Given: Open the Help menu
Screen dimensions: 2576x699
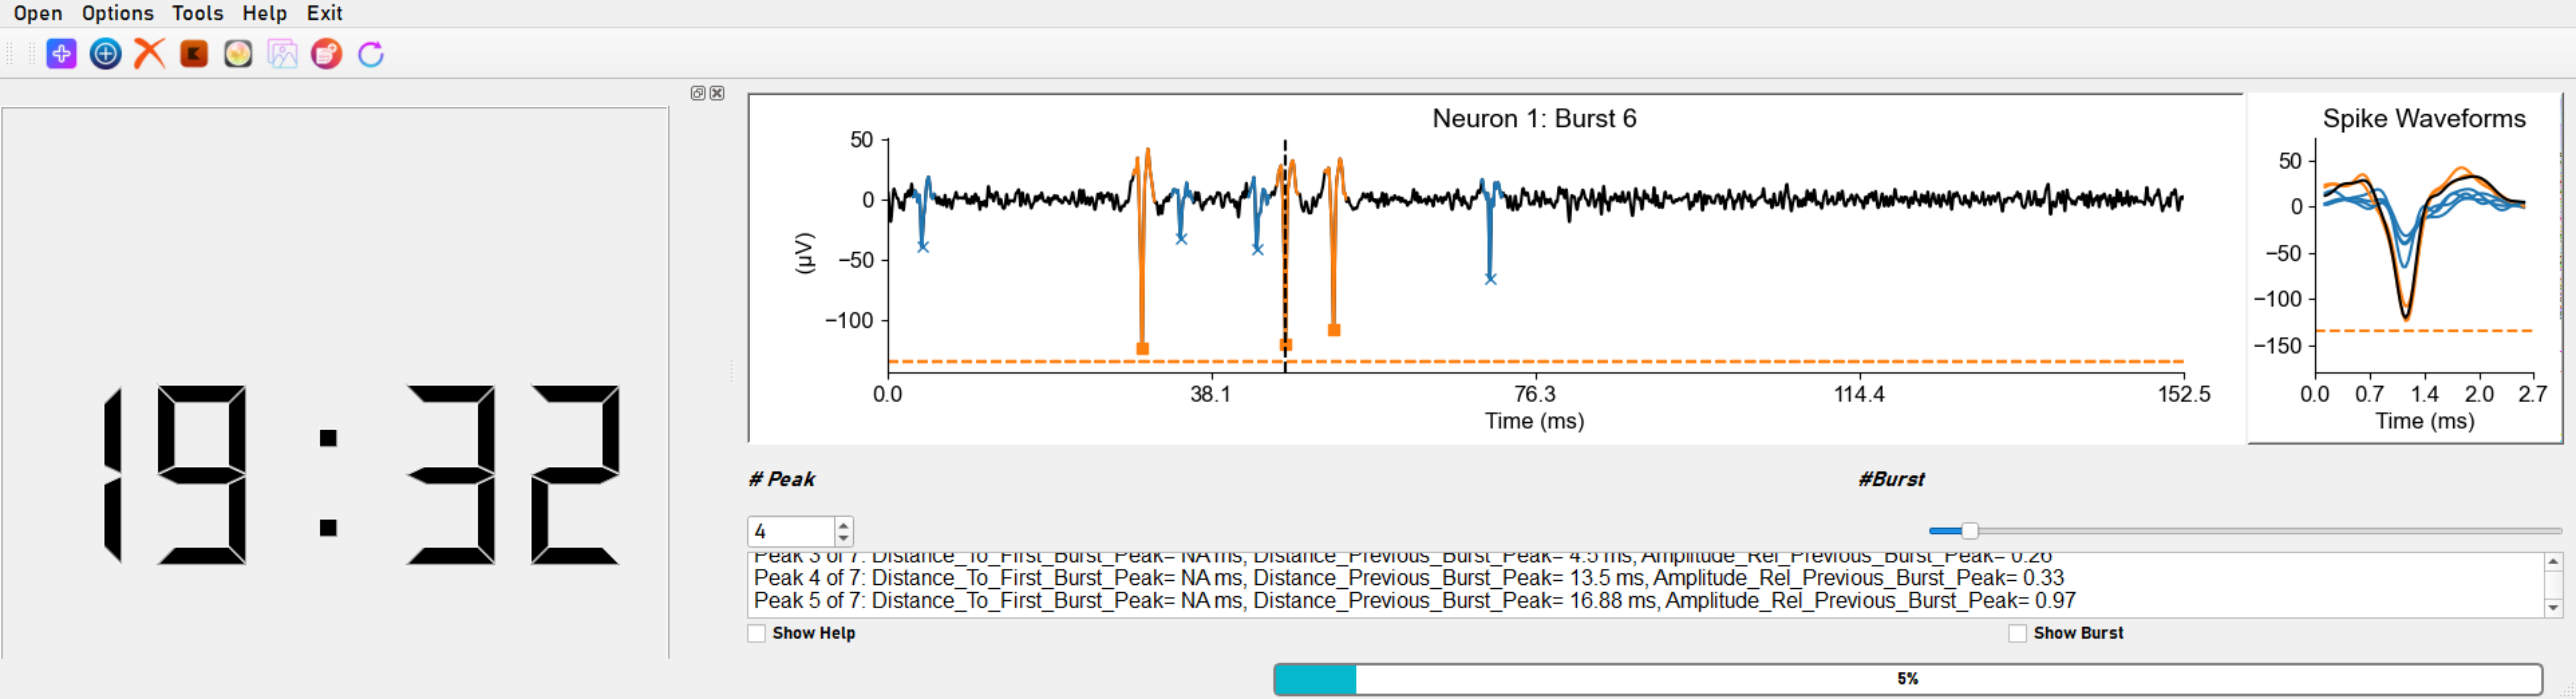Looking at the screenshot, I should [264, 13].
